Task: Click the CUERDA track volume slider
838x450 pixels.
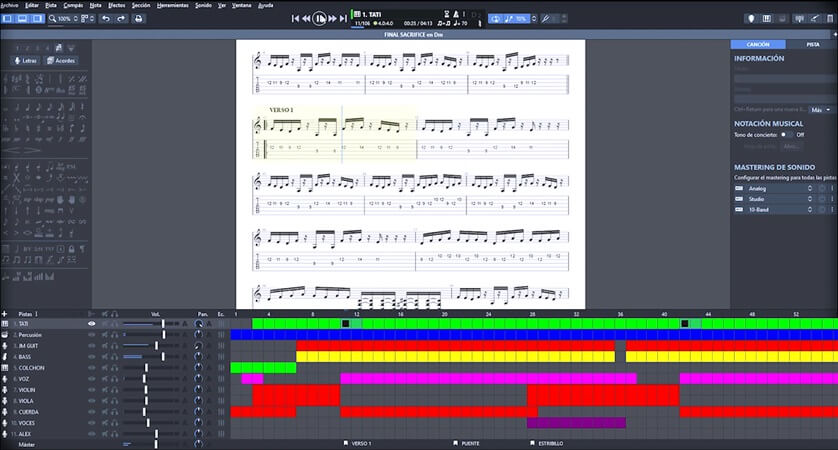Action: 151,412
